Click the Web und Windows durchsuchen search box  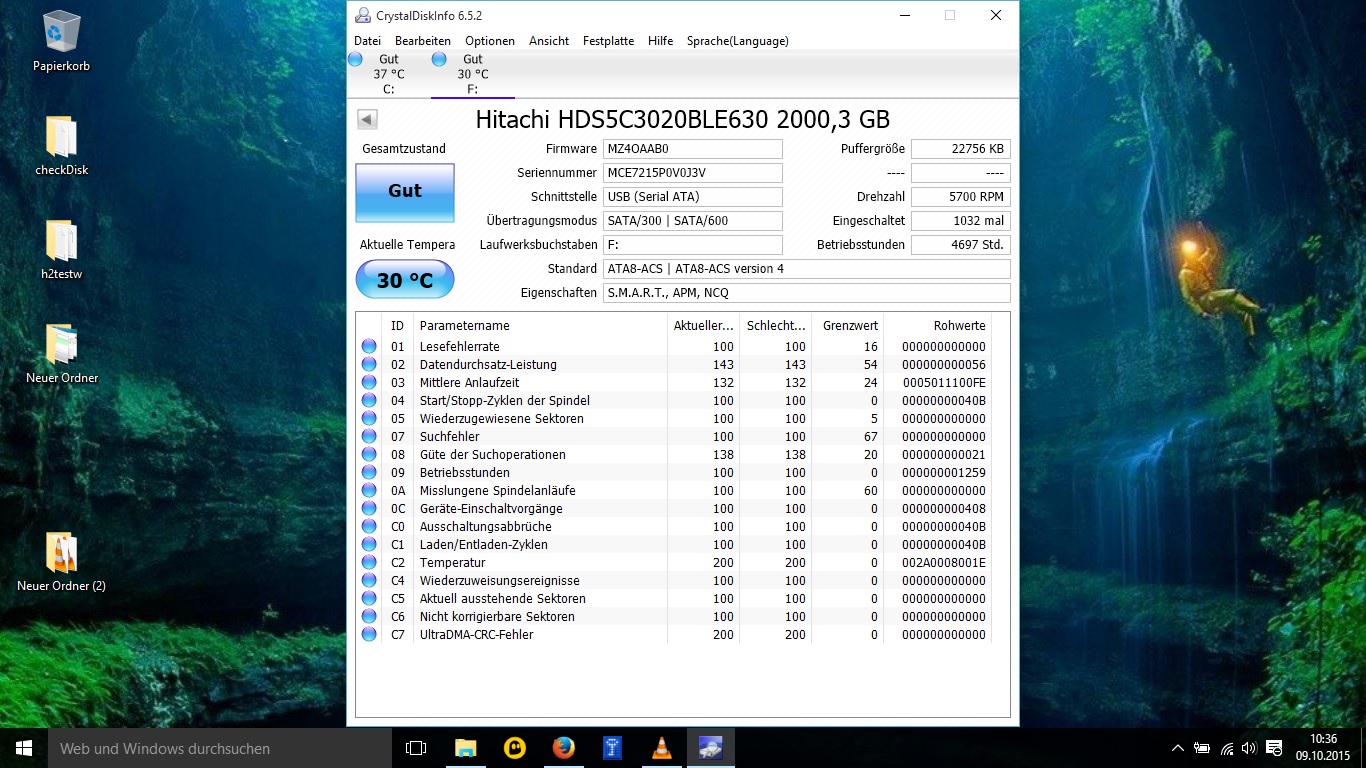point(219,748)
